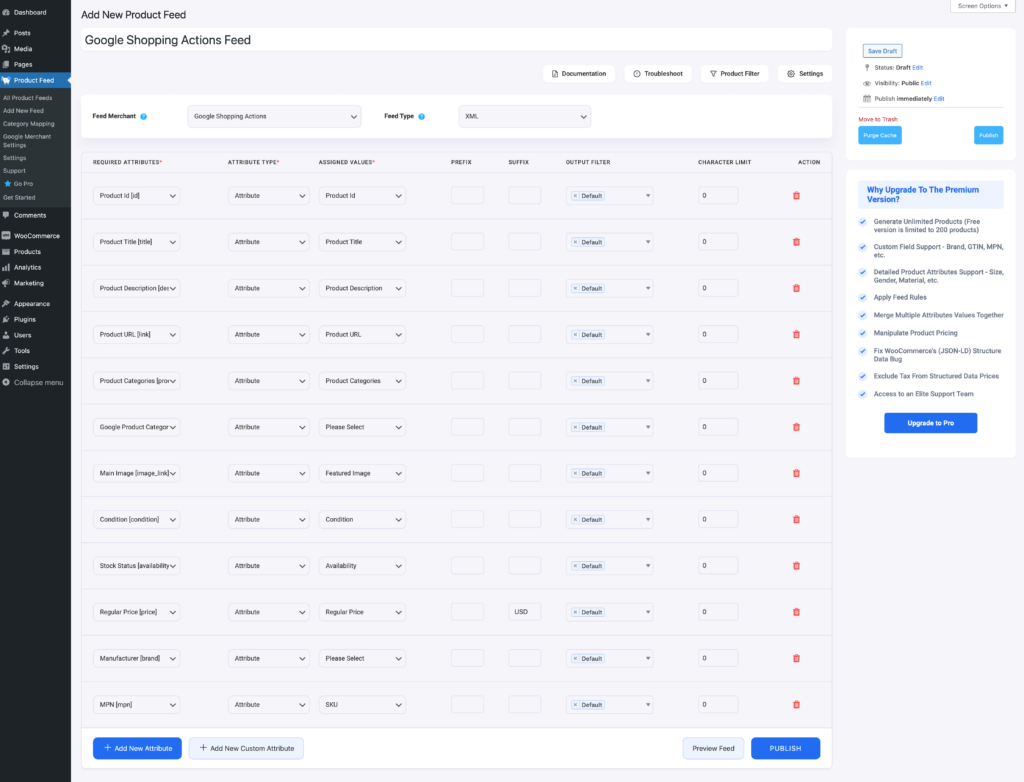Open the Product Filter button
Screen dimensions: 1024x782
(735, 74)
